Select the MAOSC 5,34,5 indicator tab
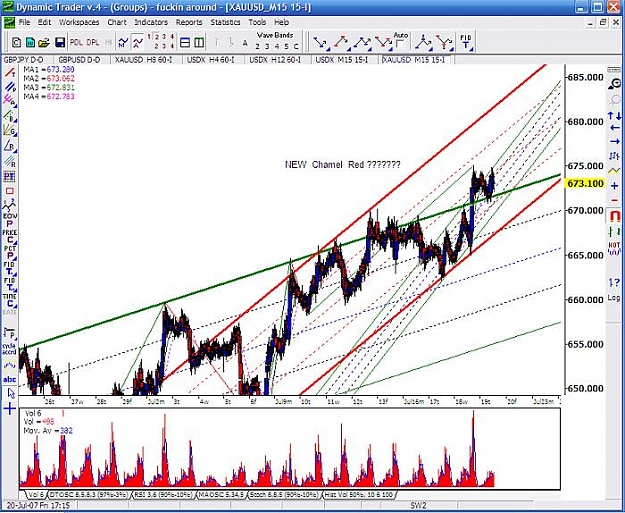This screenshot has height=513, width=625. click(222, 495)
